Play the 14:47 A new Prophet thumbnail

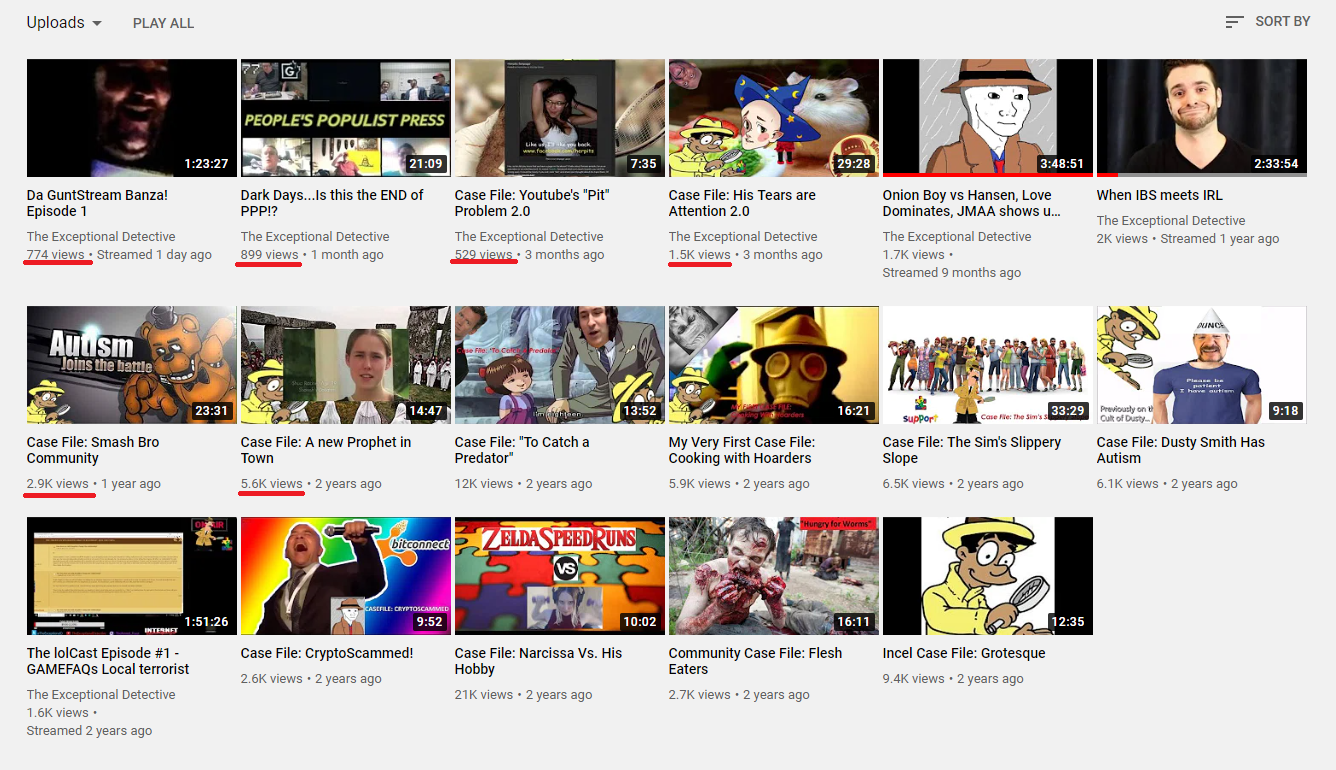click(x=346, y=365)
